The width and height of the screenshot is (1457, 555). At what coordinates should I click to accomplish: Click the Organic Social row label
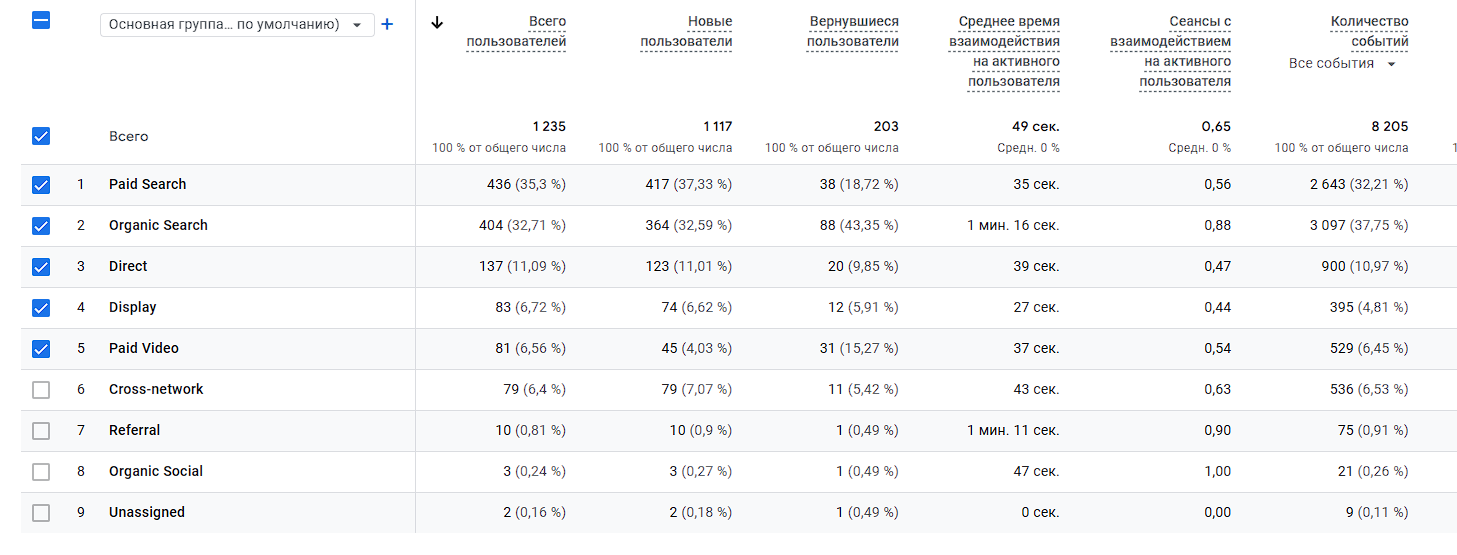[156, 472]
